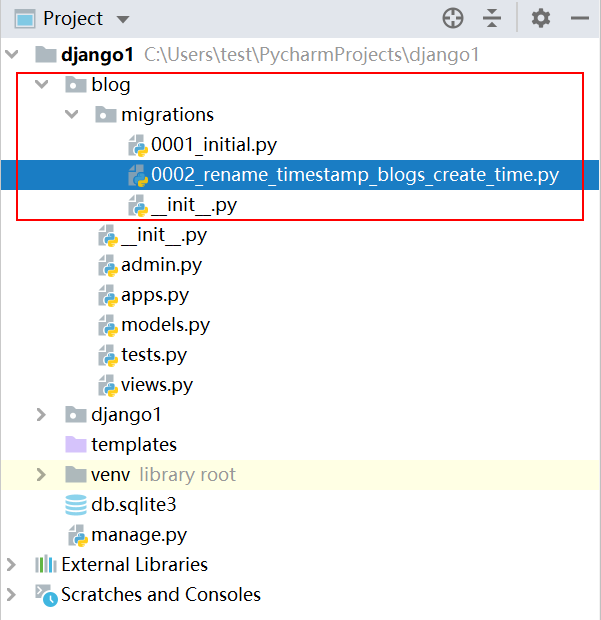Viewport: 601px width, 620px height.
Task: Collapse the blog folder chevron
Action: 42,84
